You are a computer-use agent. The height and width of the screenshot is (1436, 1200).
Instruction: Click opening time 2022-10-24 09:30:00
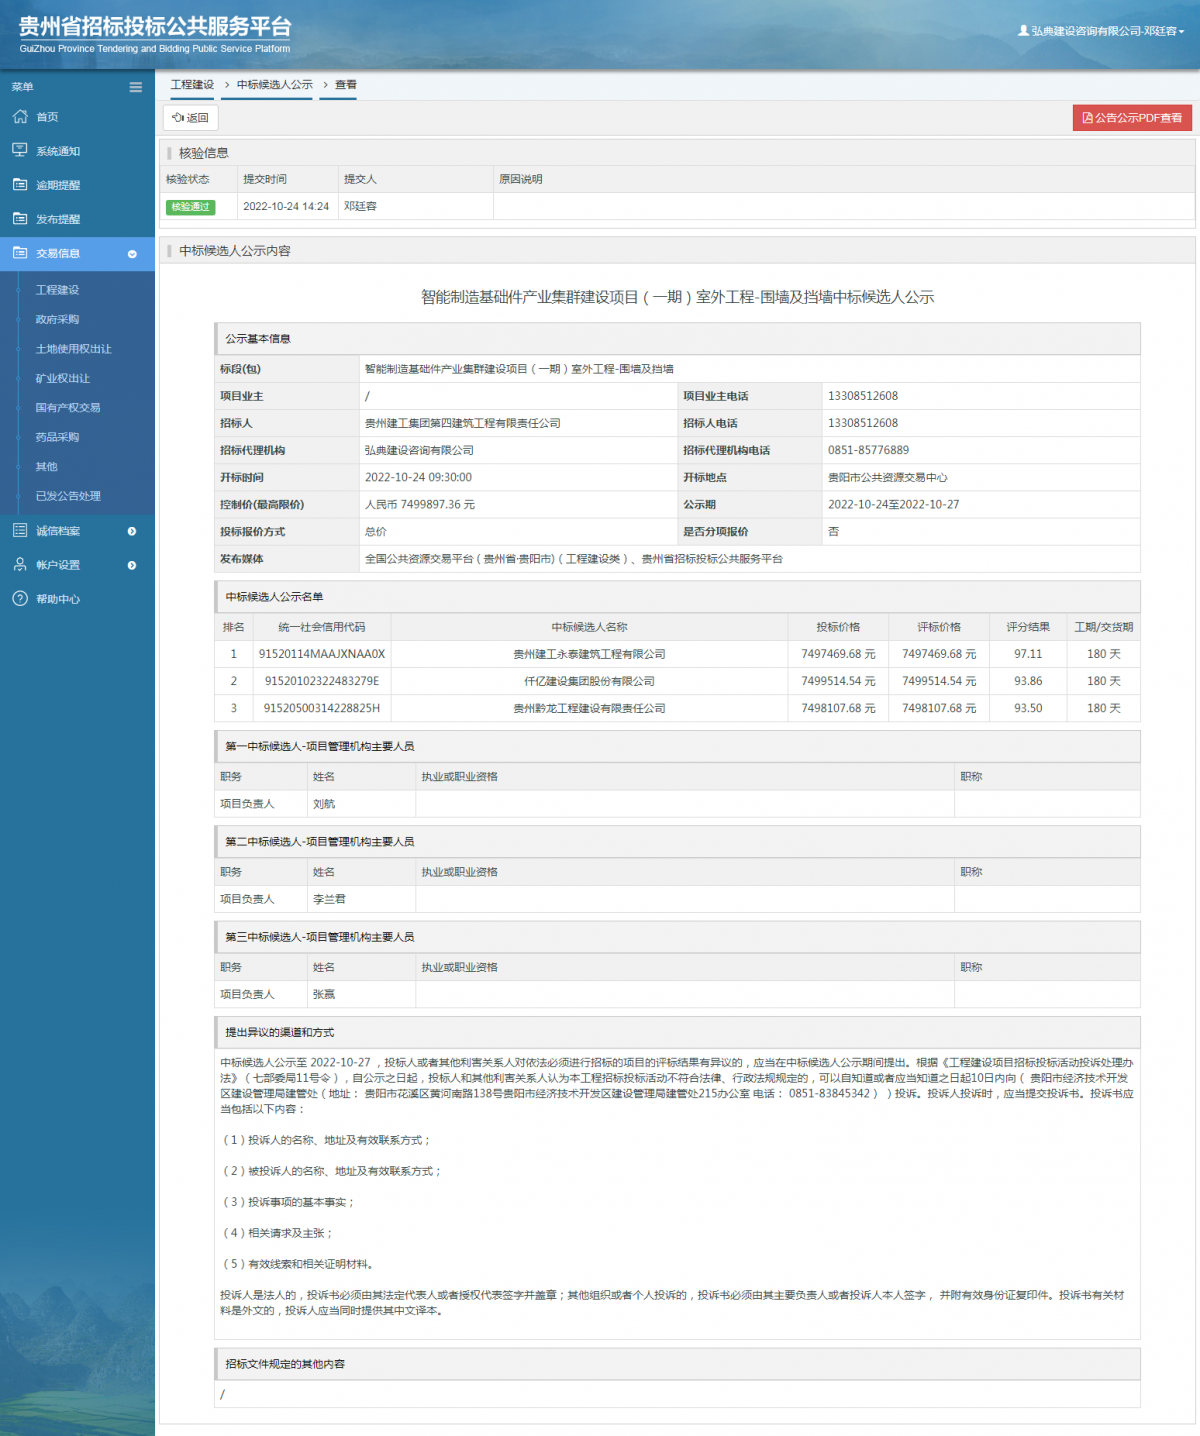(x=418, y=477)
